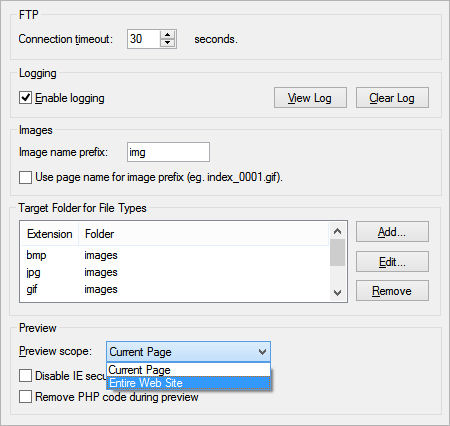Toggle the Disable IE security checkbox
This screenshot has width=450, height=426.
coord(26,376)
